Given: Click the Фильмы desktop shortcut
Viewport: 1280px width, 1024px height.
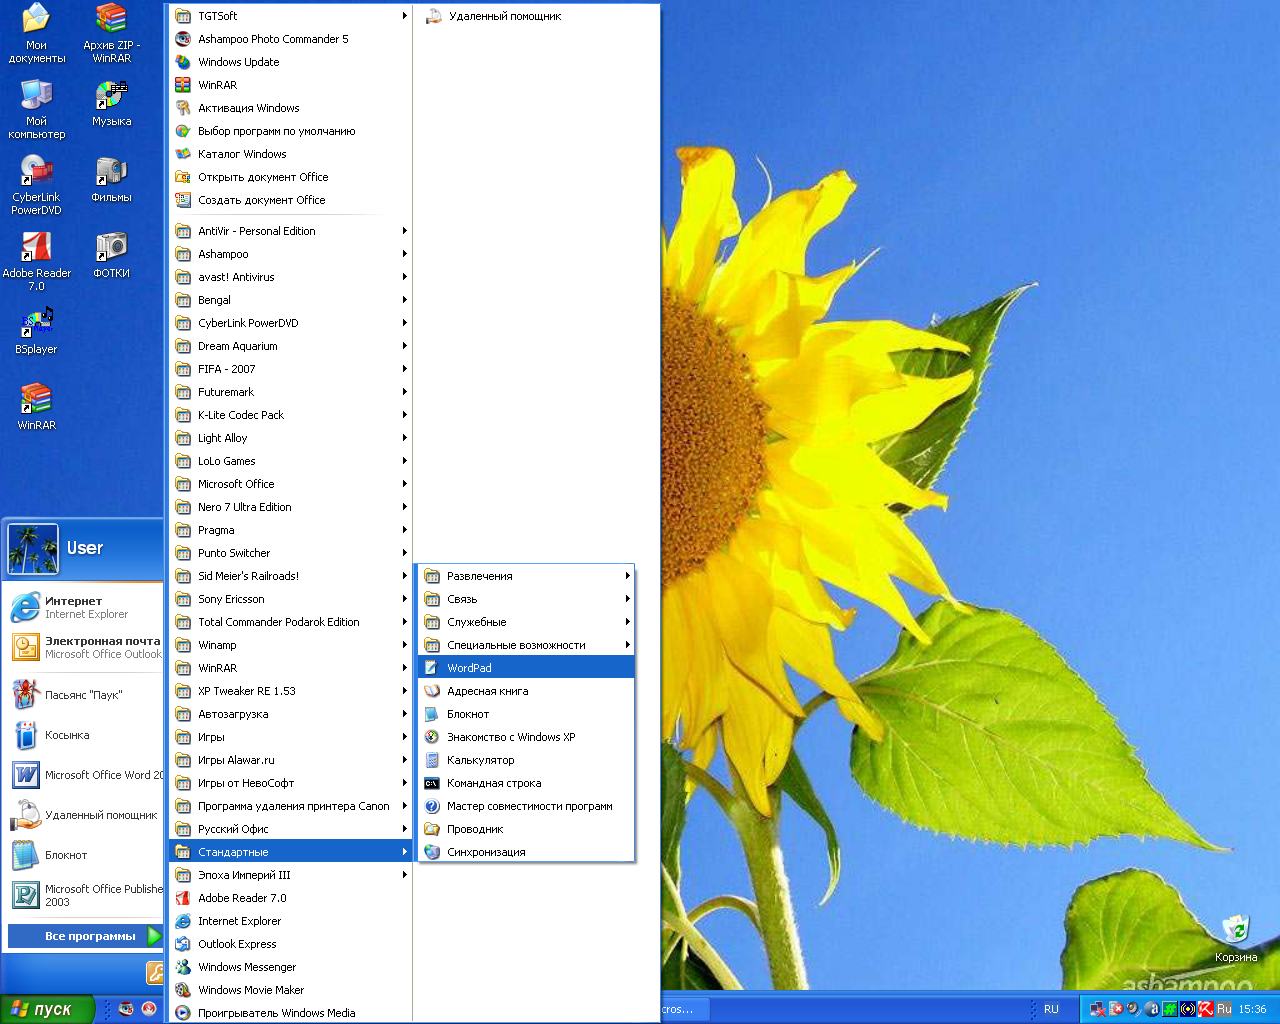Looking at the screenshot, I should [111, 180].
